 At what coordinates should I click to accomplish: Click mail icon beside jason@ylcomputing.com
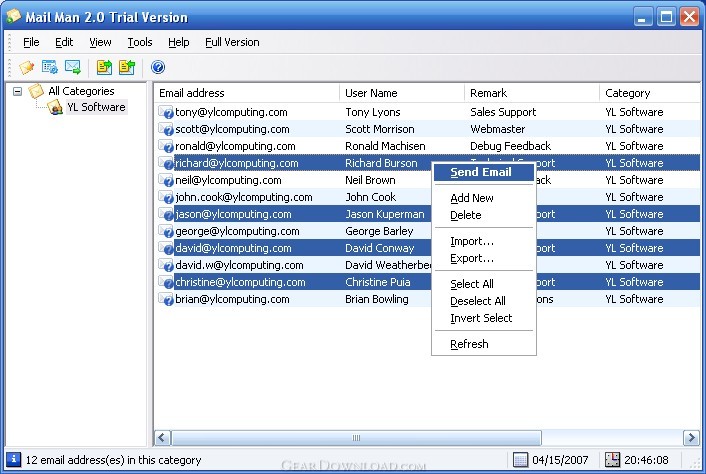click(x=166, y=214)
